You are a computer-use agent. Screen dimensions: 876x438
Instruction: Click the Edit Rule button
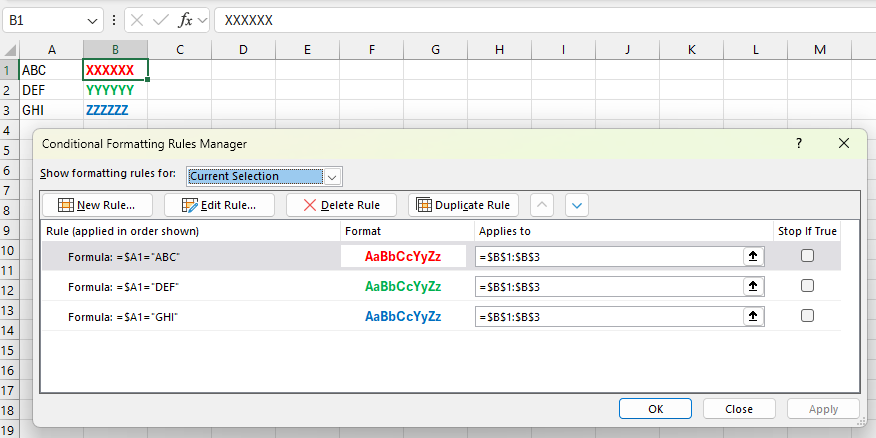tap(219, 205)
